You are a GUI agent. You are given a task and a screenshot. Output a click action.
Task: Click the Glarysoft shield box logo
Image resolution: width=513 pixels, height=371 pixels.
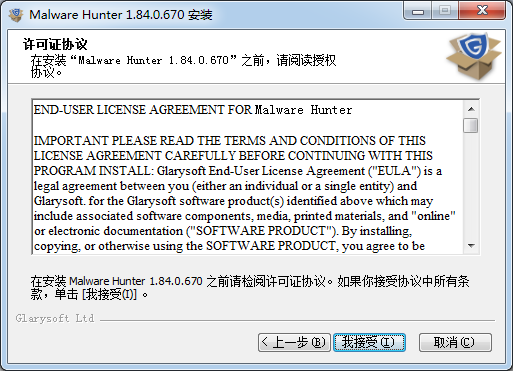point(474,56)
